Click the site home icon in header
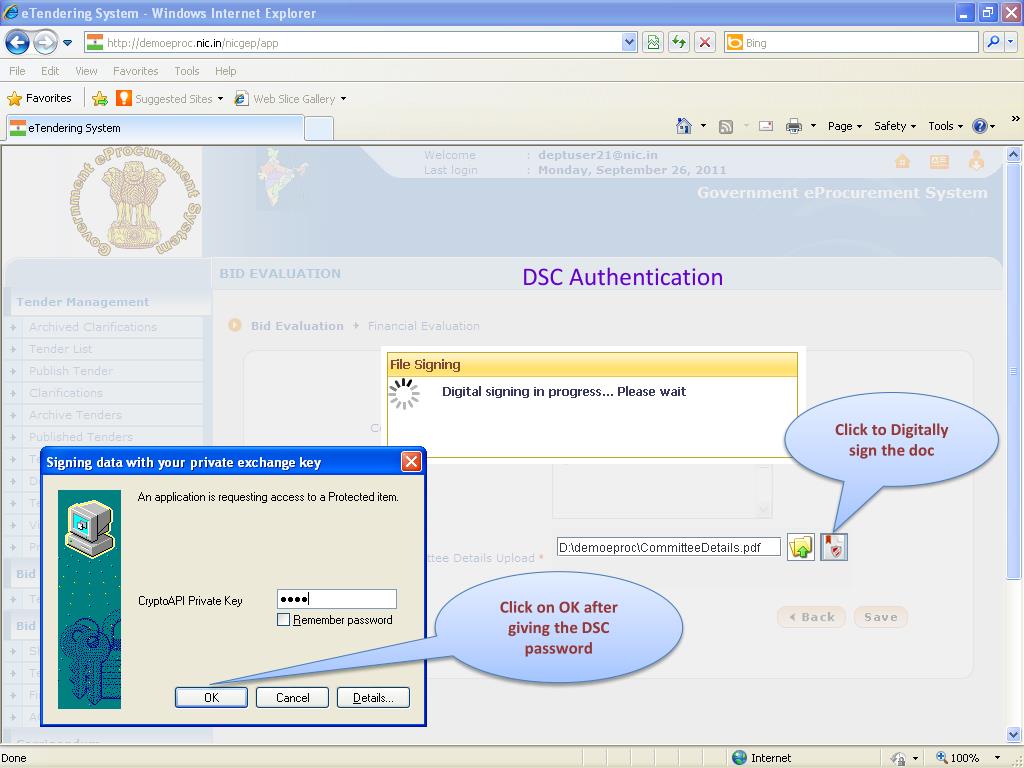This screenshot has width=1024, height=768. pyautogui.click(x=903, y=161)
